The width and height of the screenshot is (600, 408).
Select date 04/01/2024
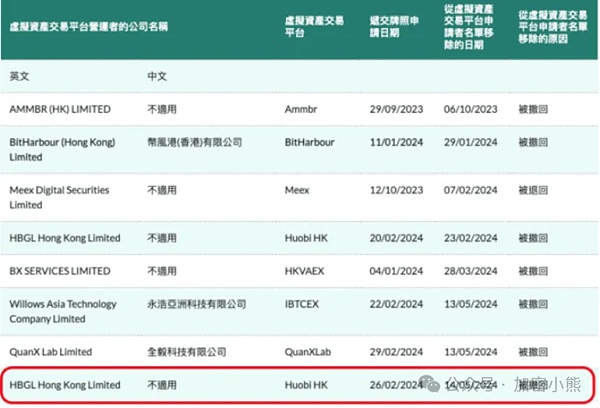point(396,271)
